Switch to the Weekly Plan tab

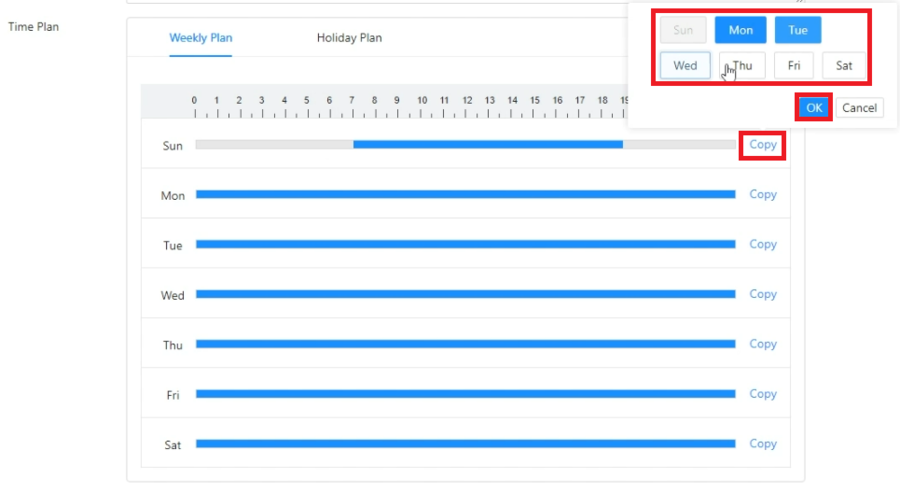[x=200, y=38]
